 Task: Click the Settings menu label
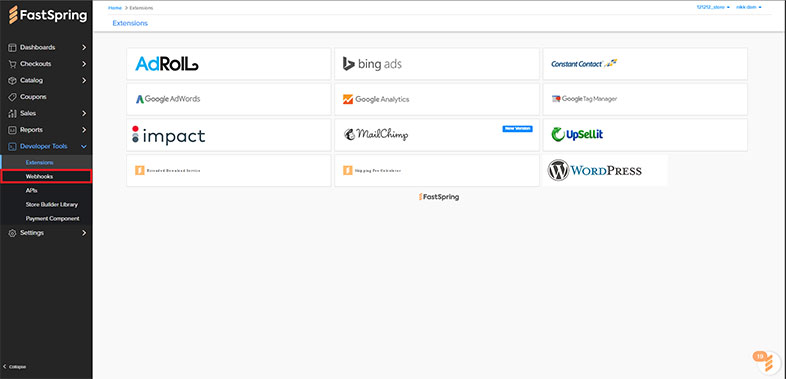tap(32, 233)
